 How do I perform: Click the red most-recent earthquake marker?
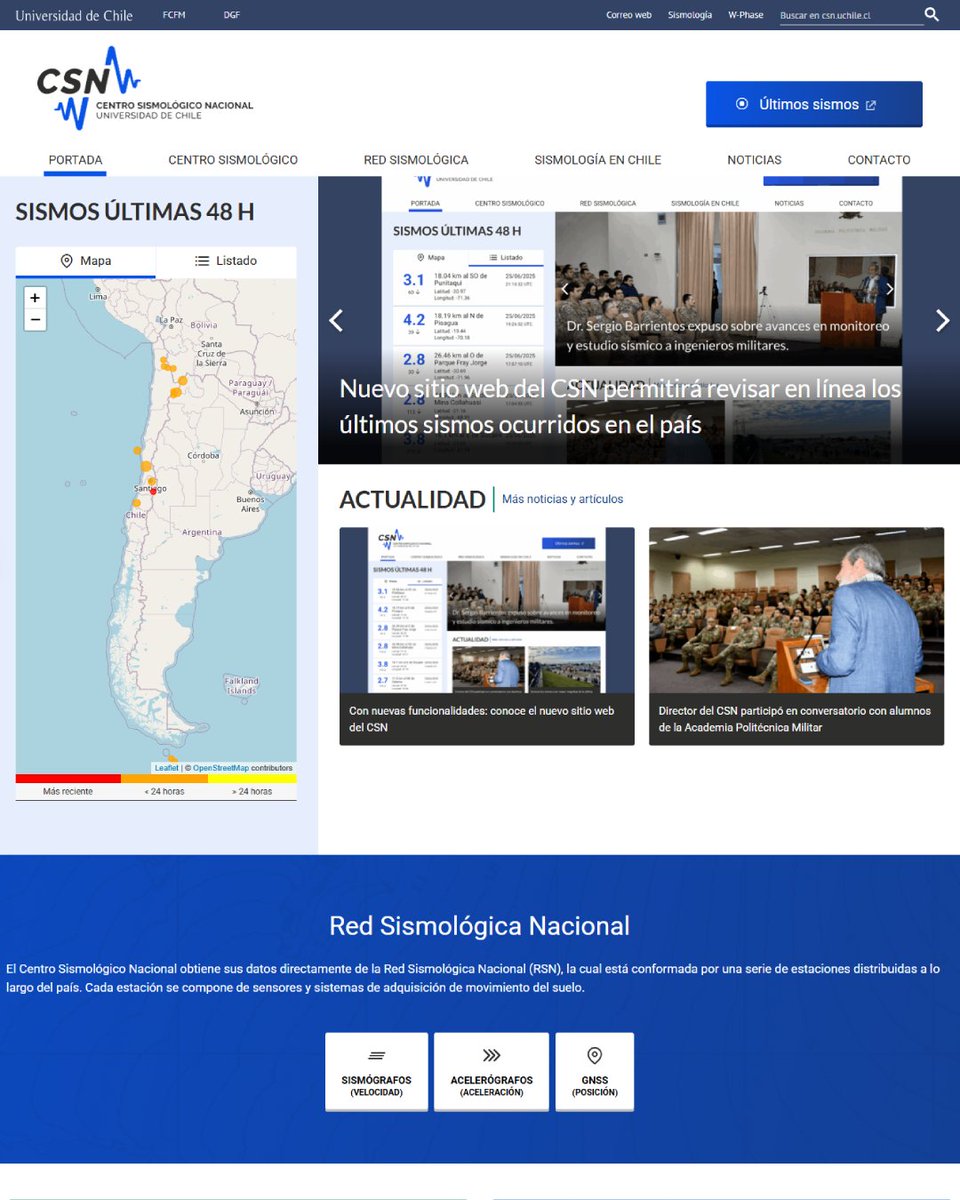point(153,491)
